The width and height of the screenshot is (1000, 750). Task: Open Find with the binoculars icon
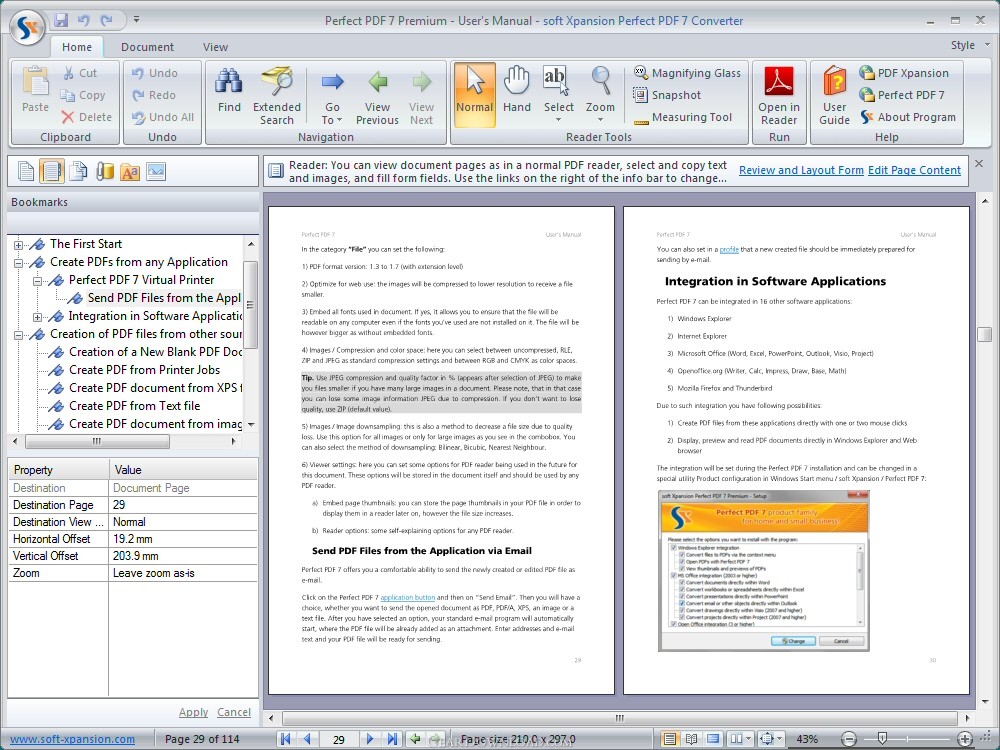coord(229,90)
